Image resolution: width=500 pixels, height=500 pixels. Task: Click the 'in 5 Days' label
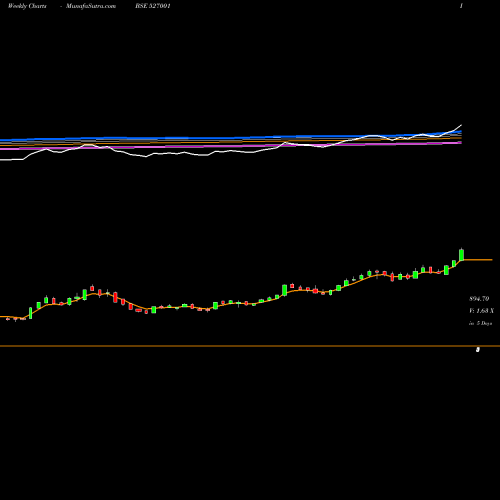(480, 323)
